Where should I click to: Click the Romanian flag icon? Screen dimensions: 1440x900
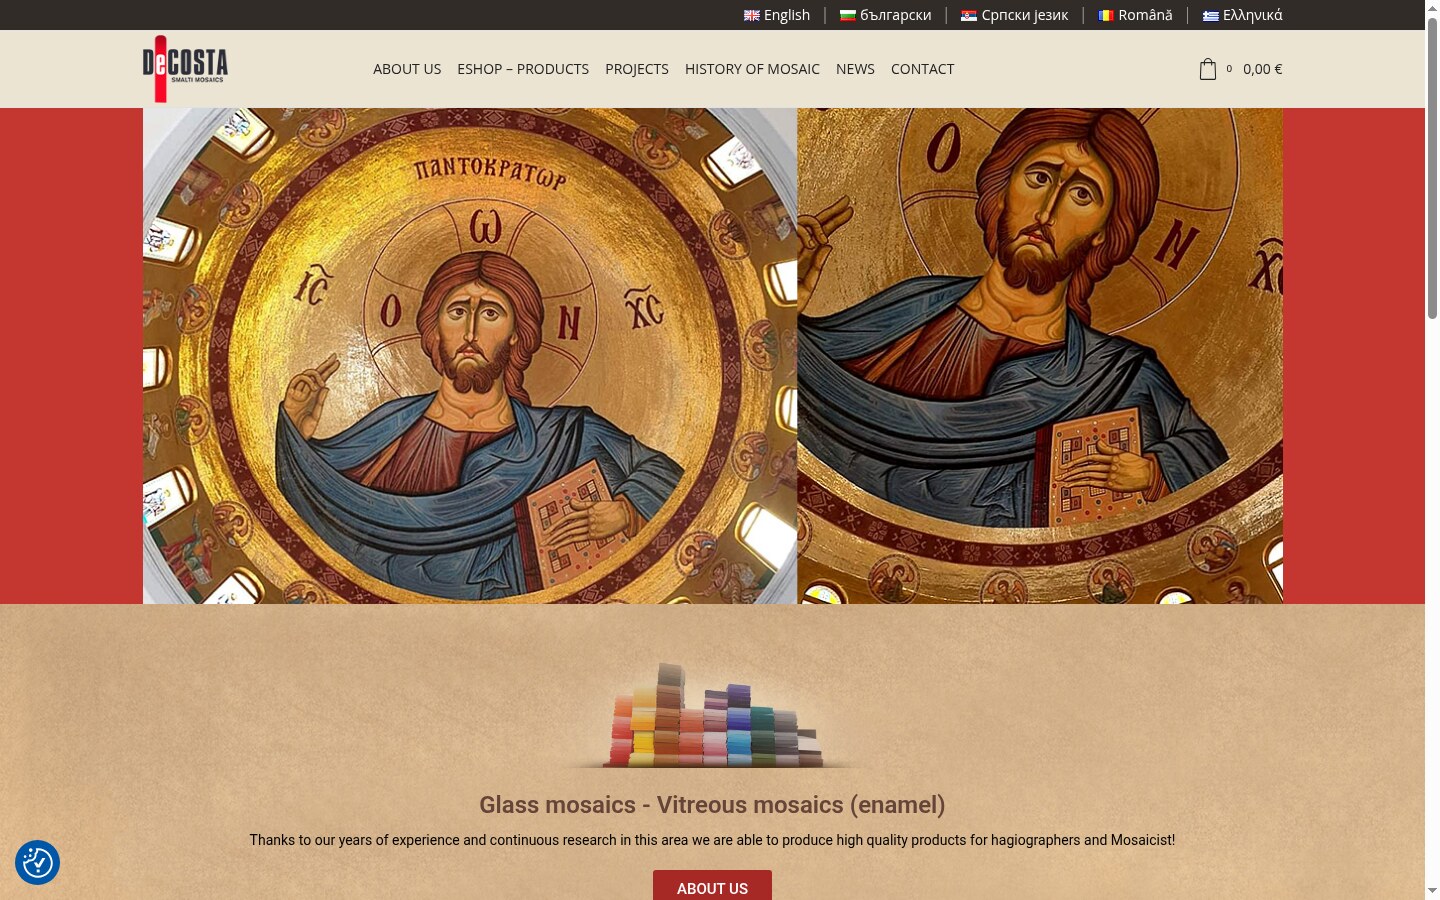pyautogui.click(x=1106, y=15)
